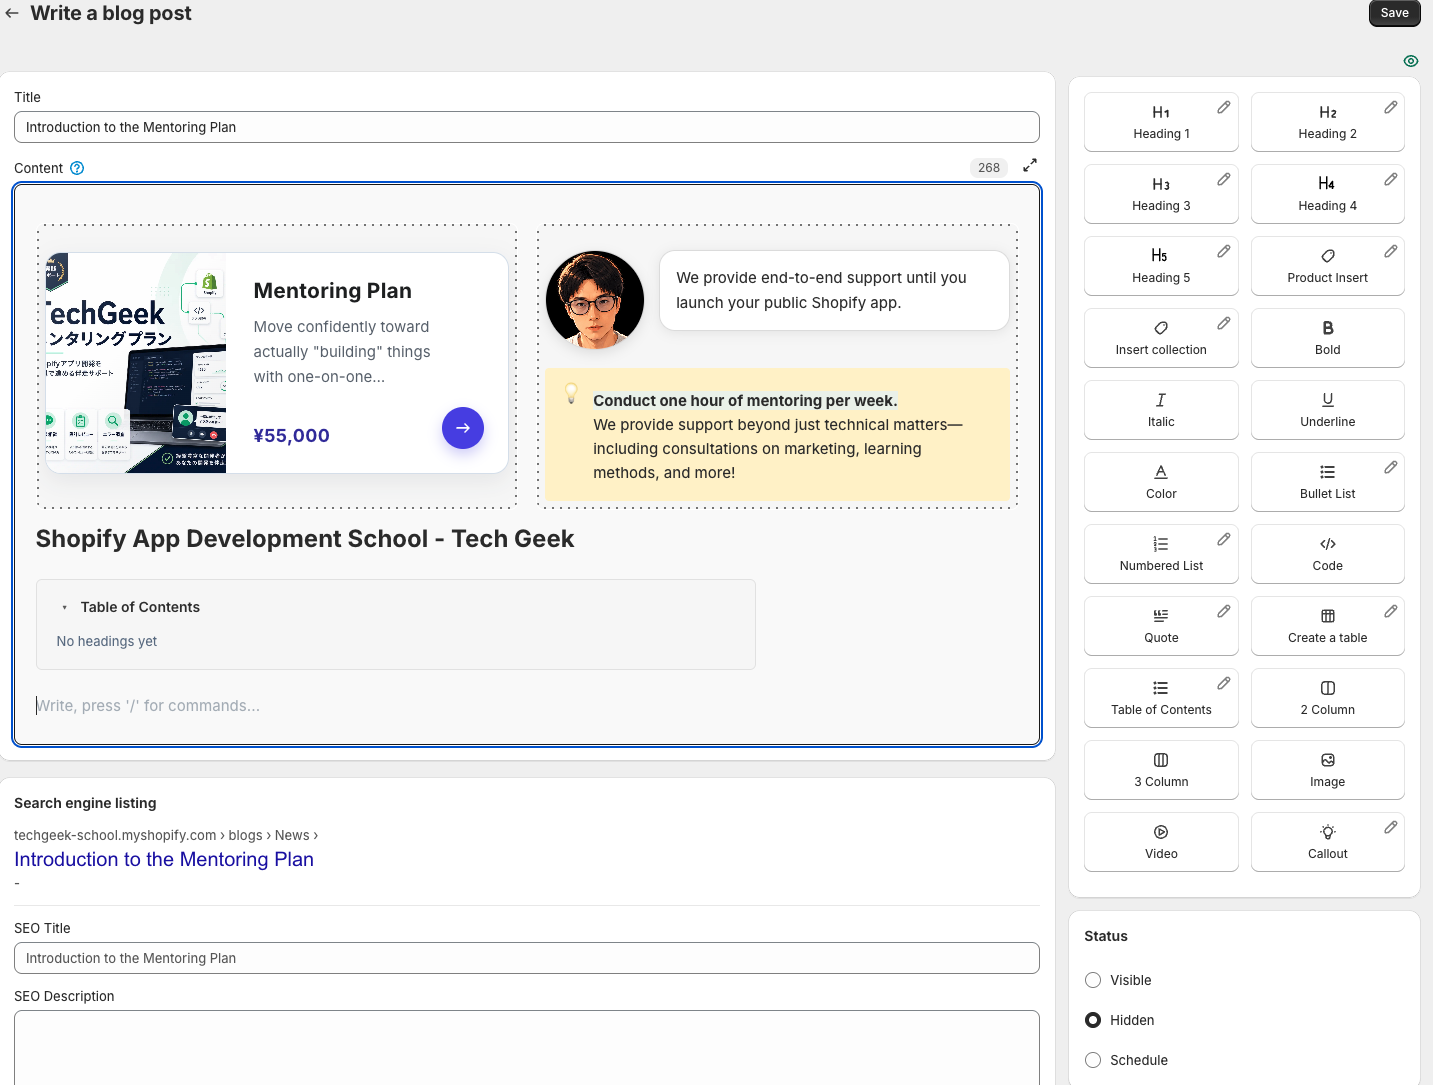Image resolution: width=1433 pixels, height=1085 pixels.
Task: Click the blue arrow on the Mentoring Plan card
Action: click(463, 428)
